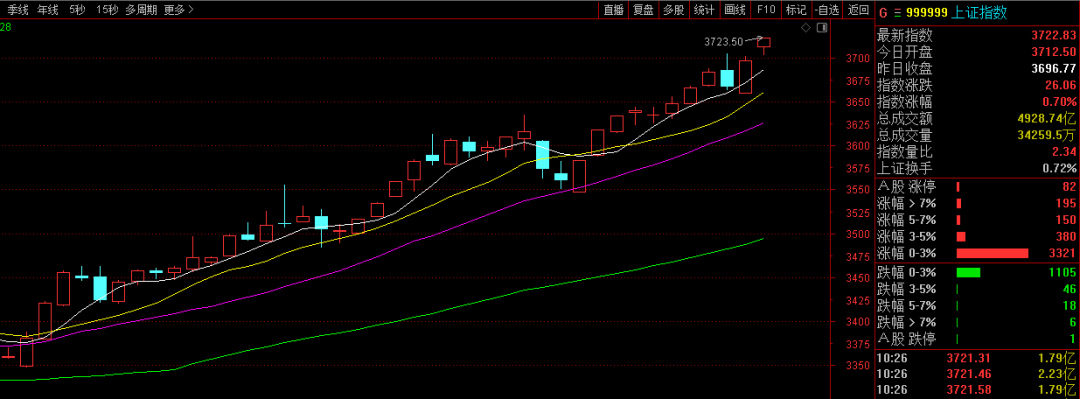
Task: Click the 指数涨跌 value 26.06
Action: tap(1061, 85)
